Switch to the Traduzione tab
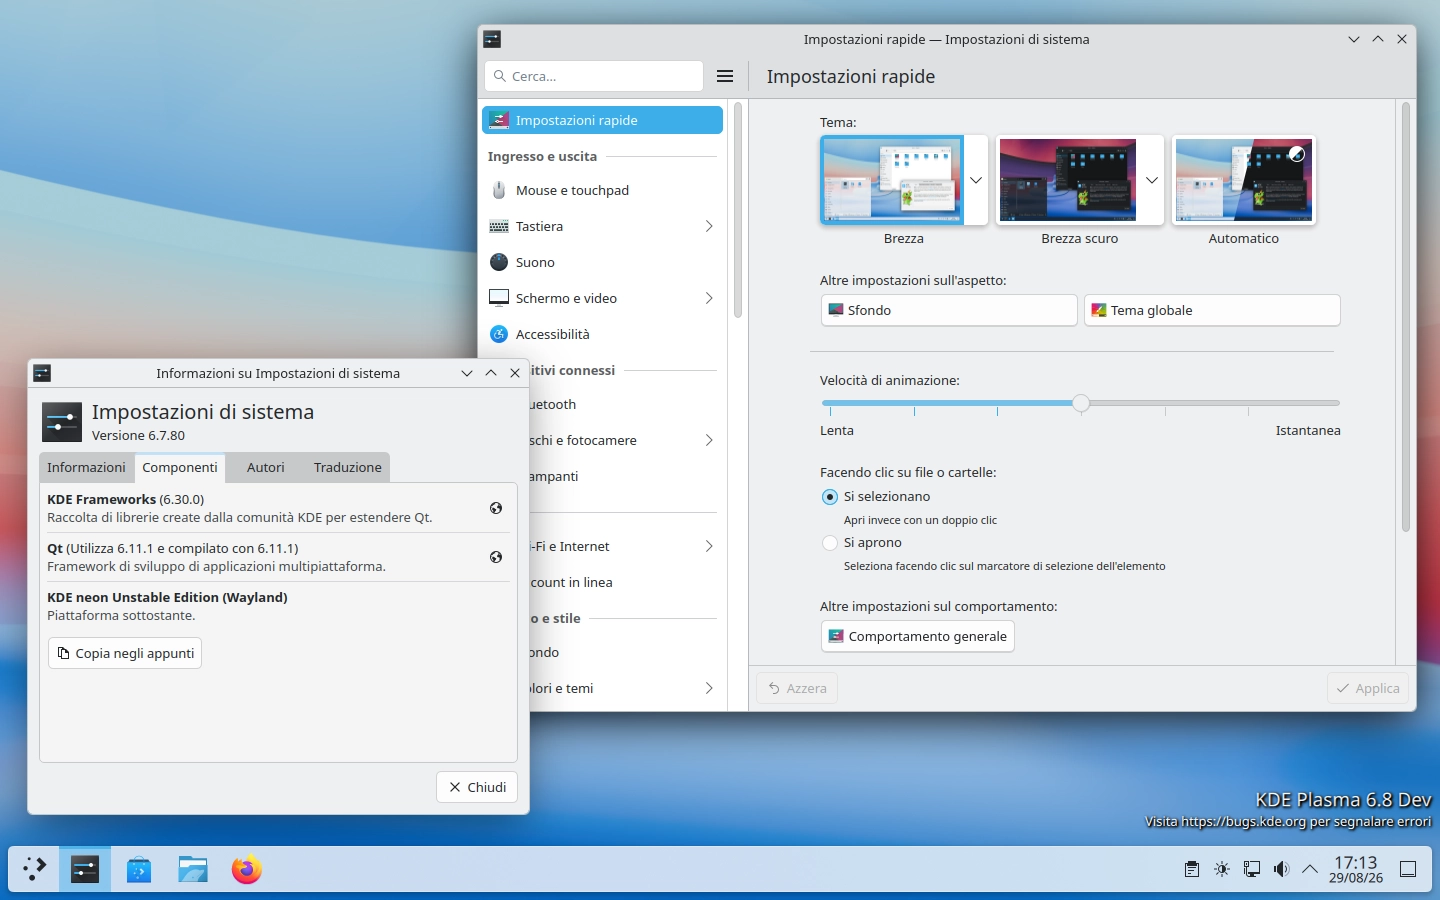1440x900 pixels. pos(348,467)
